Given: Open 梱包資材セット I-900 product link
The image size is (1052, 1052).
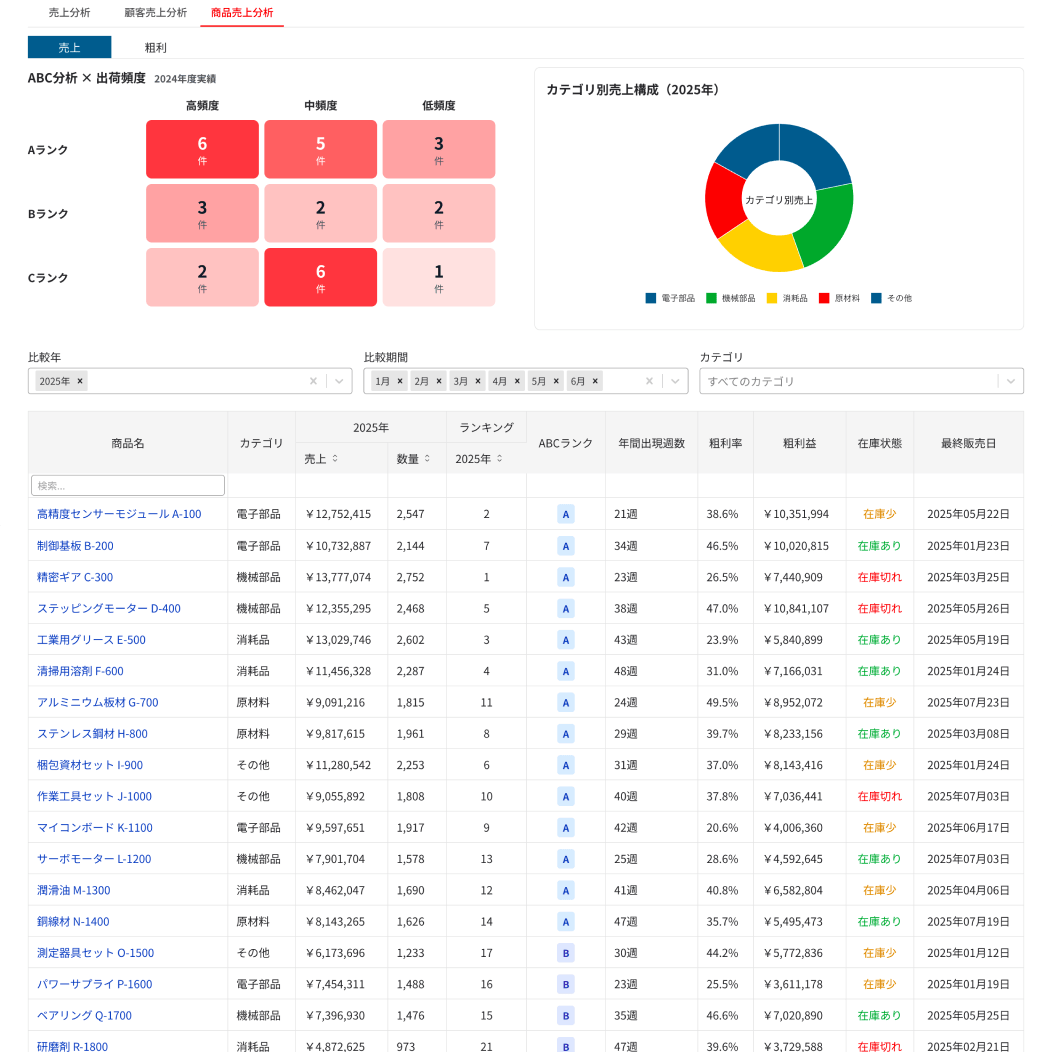Looking at the screenshot, I should (x=90, y=765).
